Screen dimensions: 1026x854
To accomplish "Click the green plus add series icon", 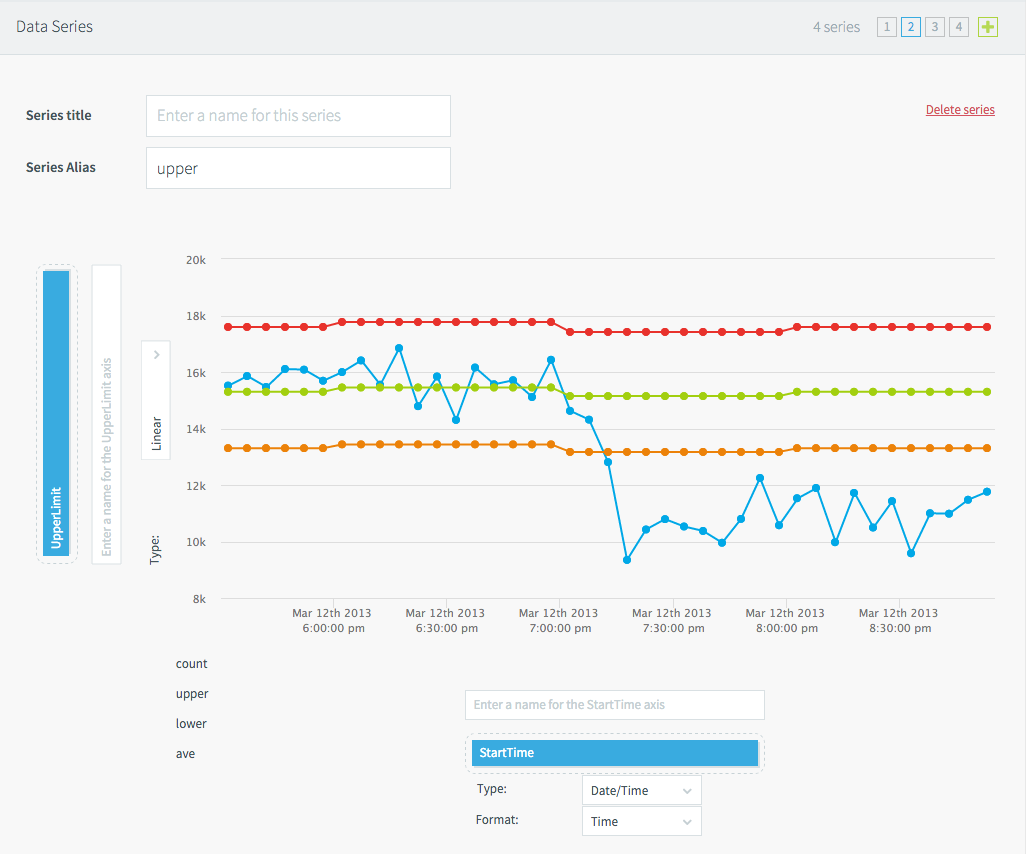I will click(987, 27).
